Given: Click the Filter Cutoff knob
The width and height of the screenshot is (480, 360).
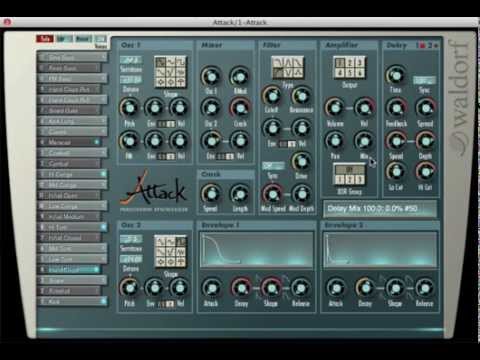Looking at the screenshot, I should [272, 96].
